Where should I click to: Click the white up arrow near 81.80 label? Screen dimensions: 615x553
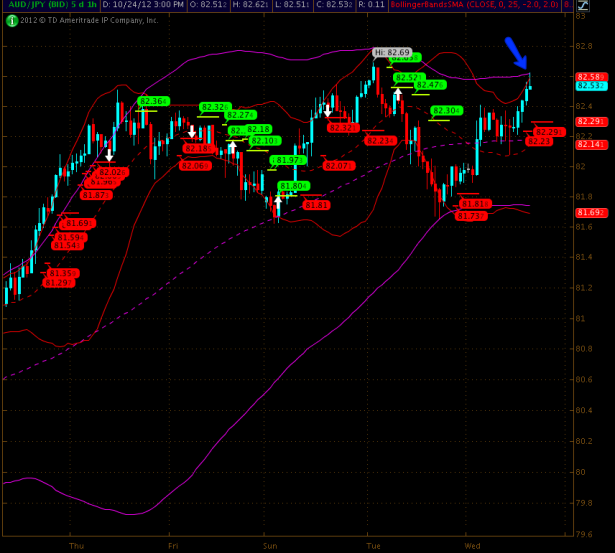tap(278, 201)
